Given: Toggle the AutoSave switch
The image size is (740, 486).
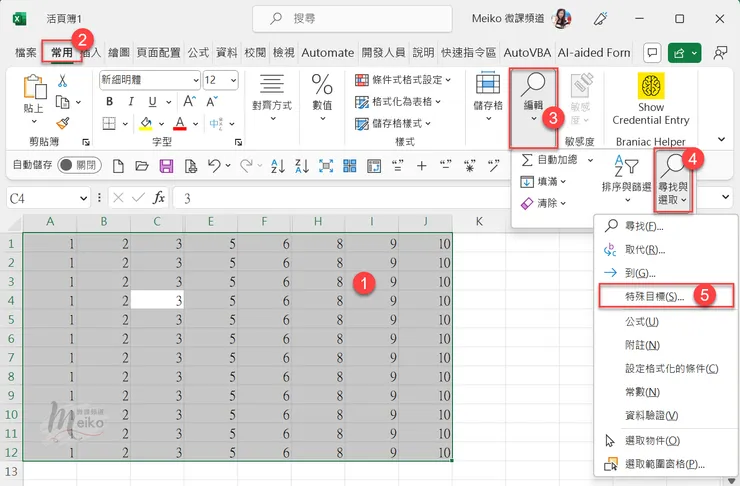Looking at the screenshot, I should coord(79,165).
